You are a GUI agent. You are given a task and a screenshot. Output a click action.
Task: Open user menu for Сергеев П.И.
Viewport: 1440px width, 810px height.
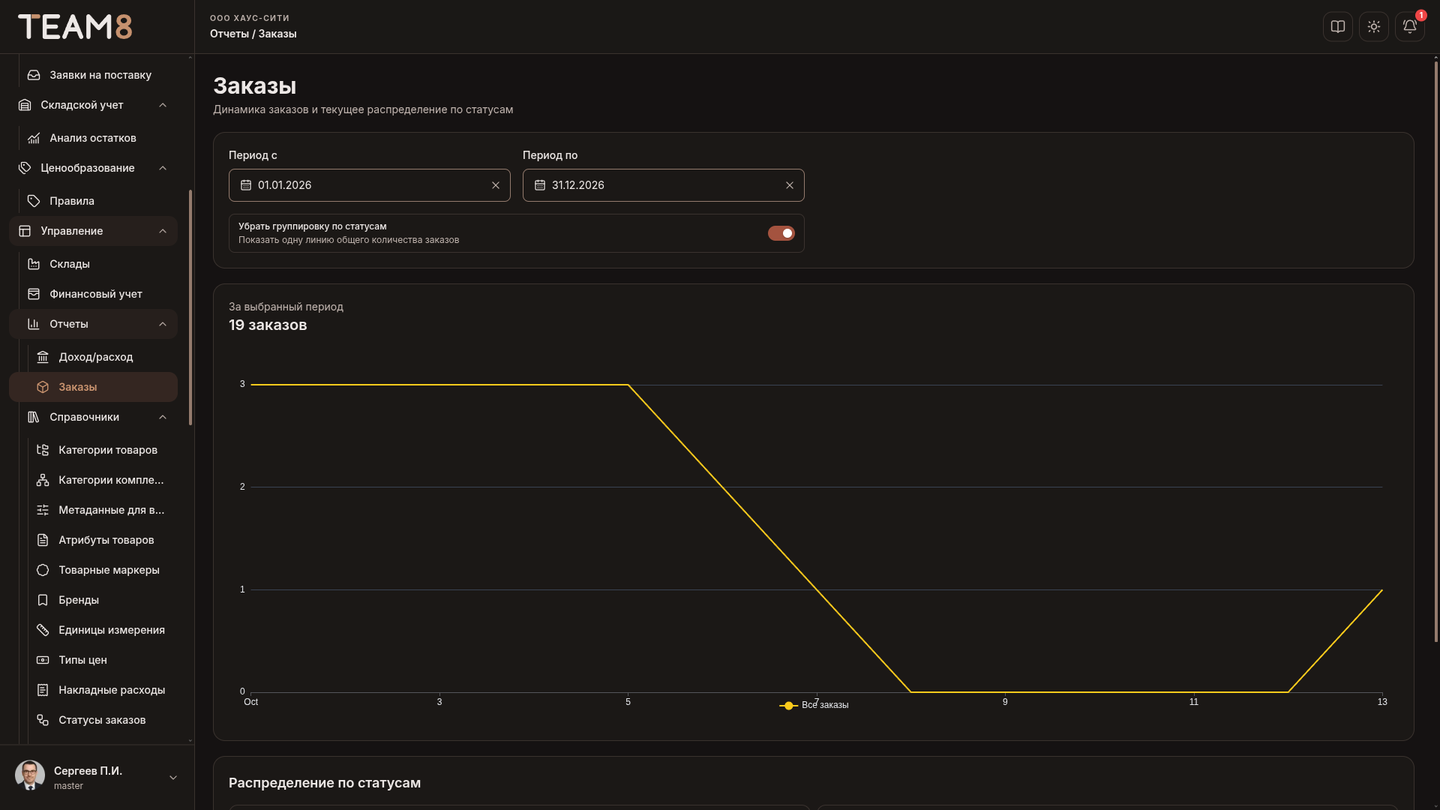[x=97, y=777]
